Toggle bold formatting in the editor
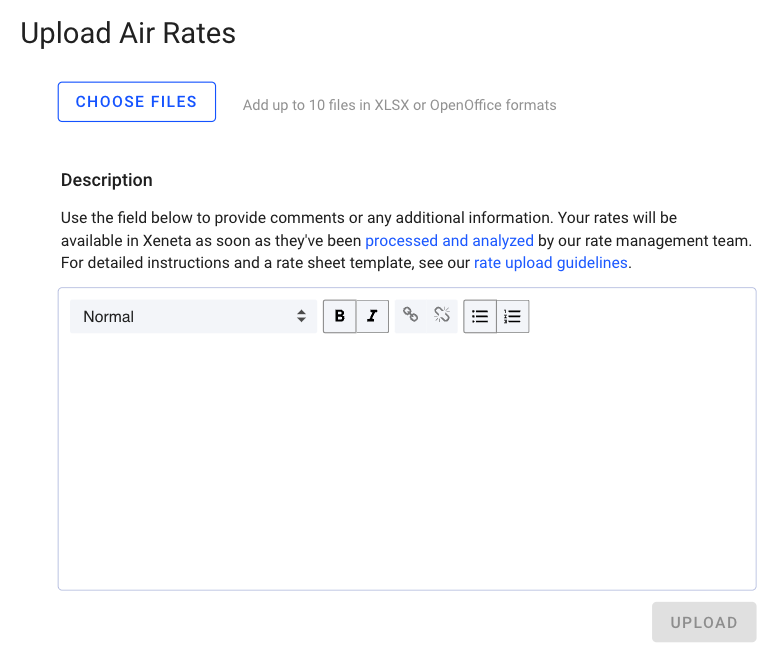 click(339, 316)
